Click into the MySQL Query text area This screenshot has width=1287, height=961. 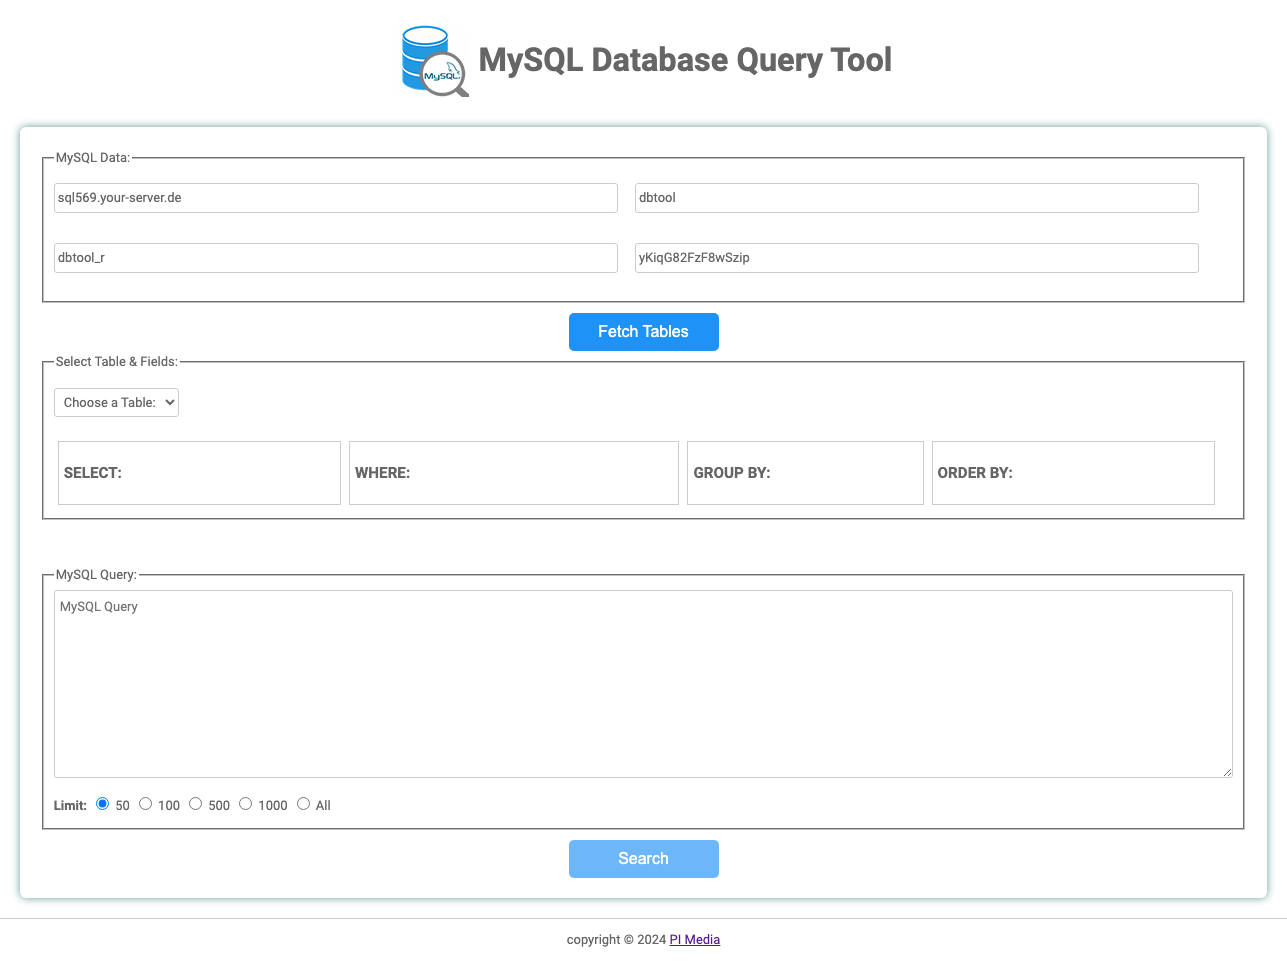(x=643, y=684)
